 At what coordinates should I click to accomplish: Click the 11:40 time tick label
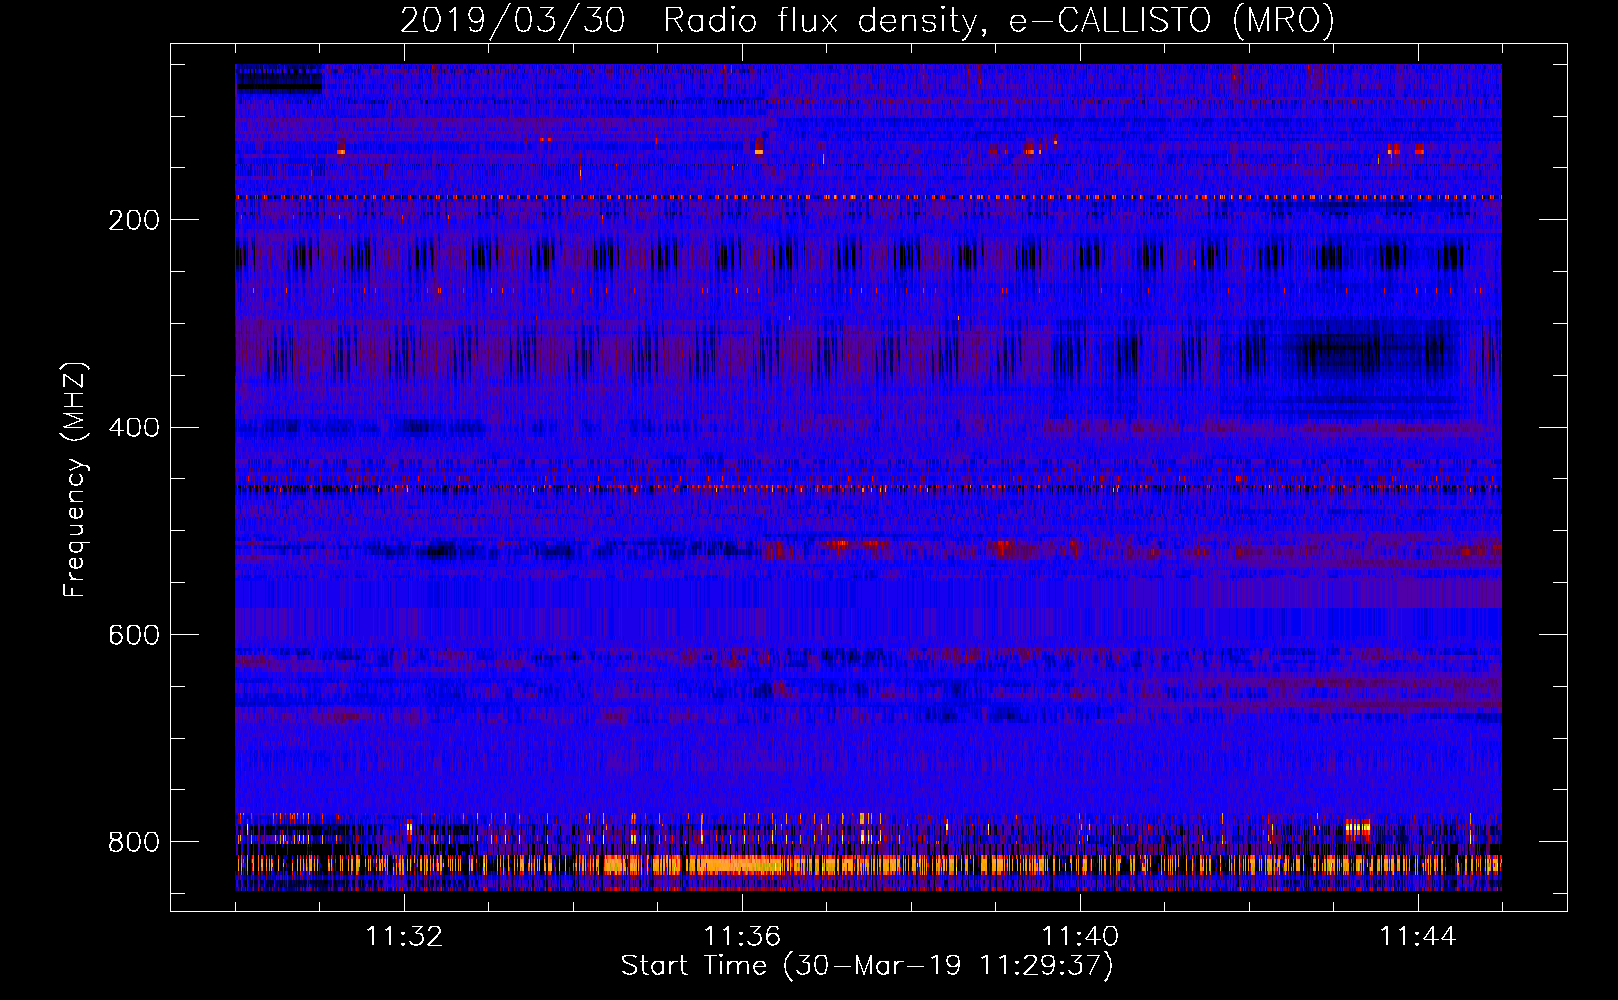1080,937
